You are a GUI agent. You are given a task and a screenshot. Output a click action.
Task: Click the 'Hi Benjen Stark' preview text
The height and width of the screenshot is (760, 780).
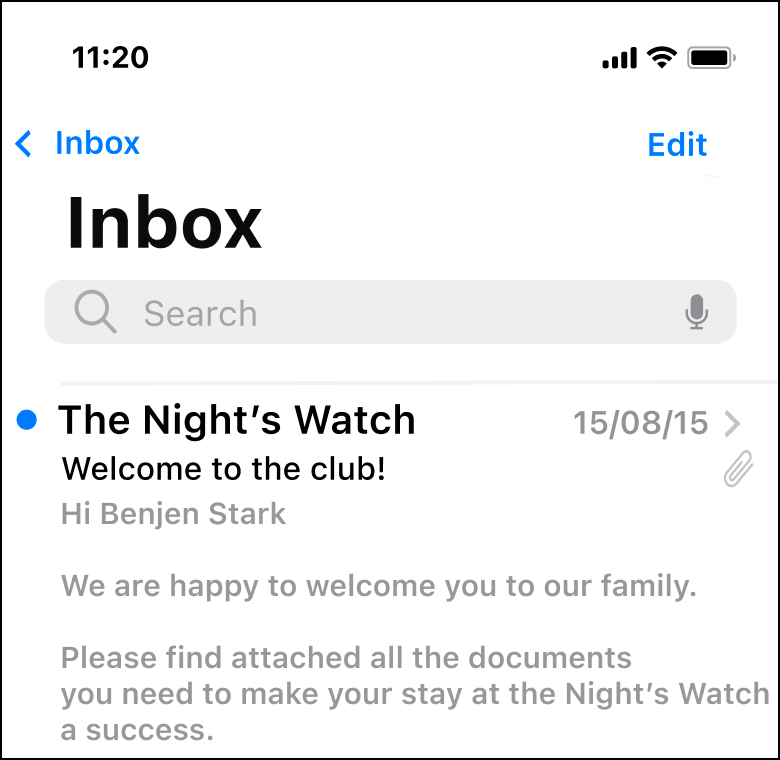coord(173,514)
